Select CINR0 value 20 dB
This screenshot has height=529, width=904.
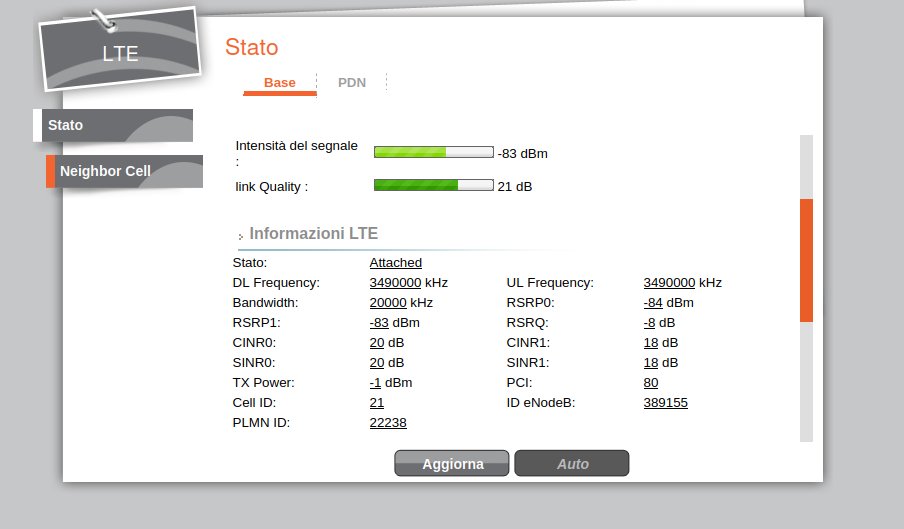[387, 343]
